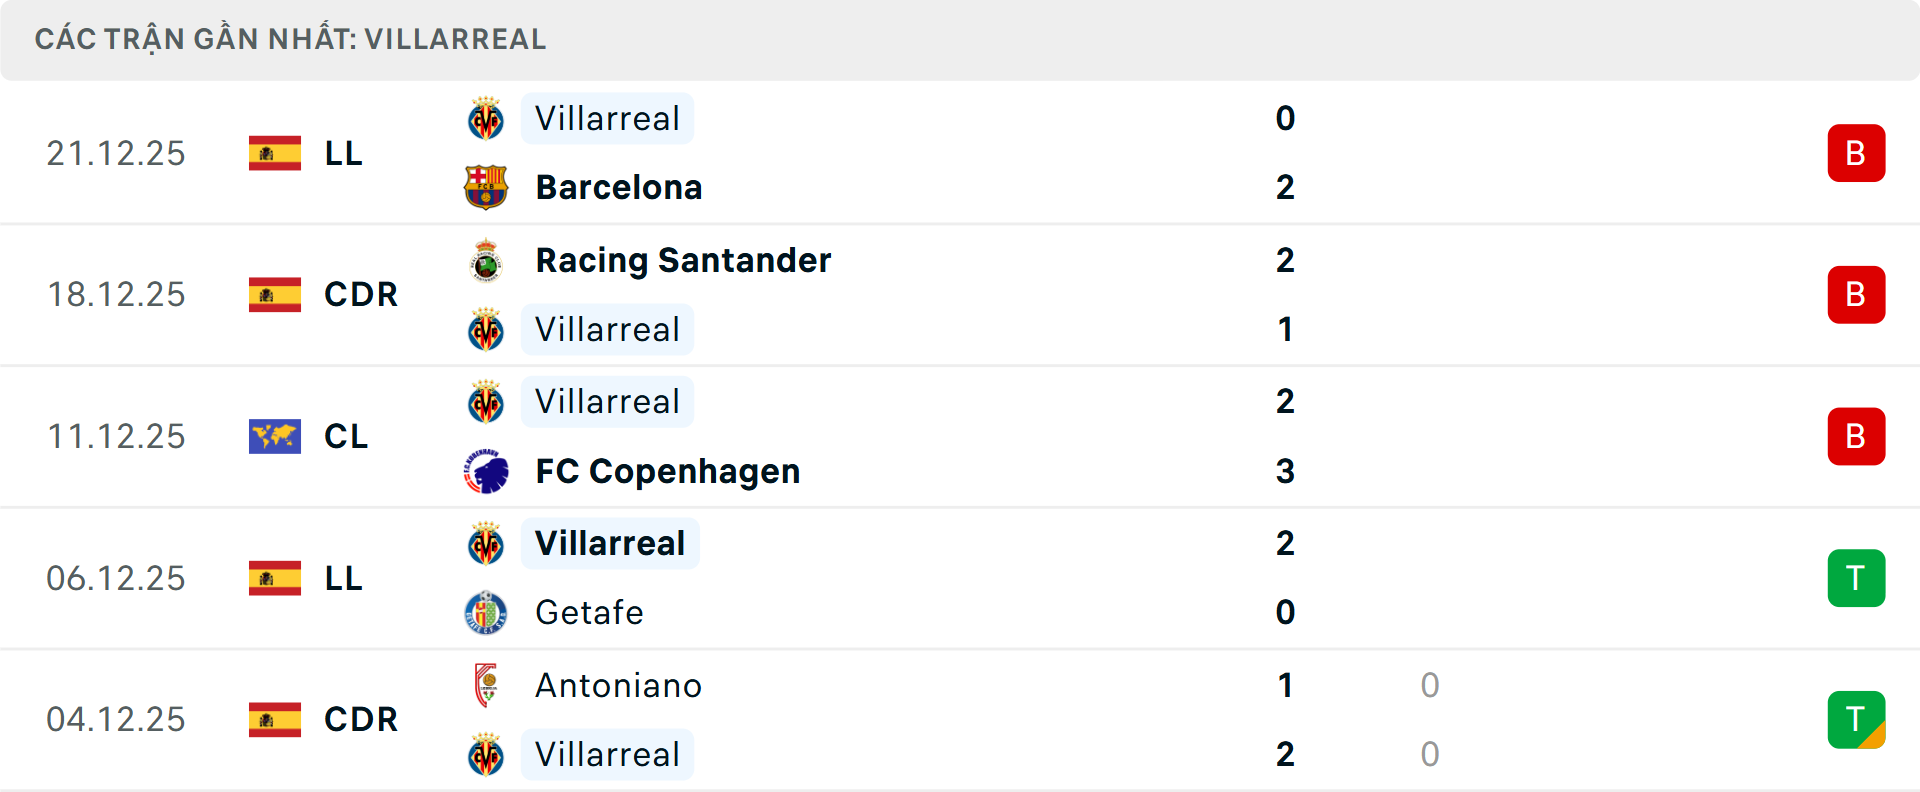Click the Barcelona club crest
Image resolution: width=1920 pixels, height=792 pixels.
486,187
